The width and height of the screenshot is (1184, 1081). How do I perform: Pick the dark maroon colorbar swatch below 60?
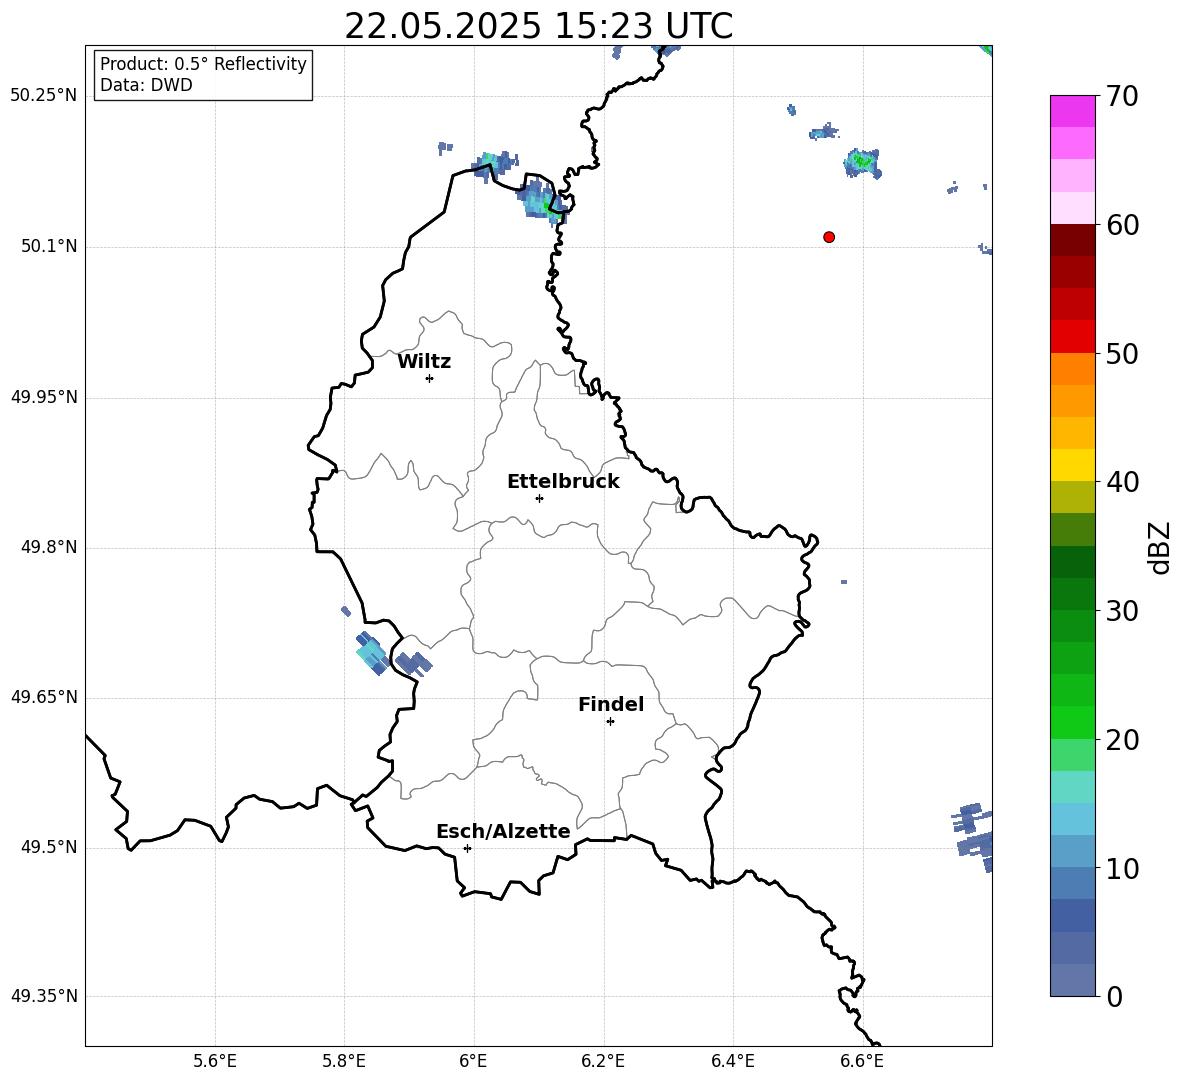(1072, 240)
